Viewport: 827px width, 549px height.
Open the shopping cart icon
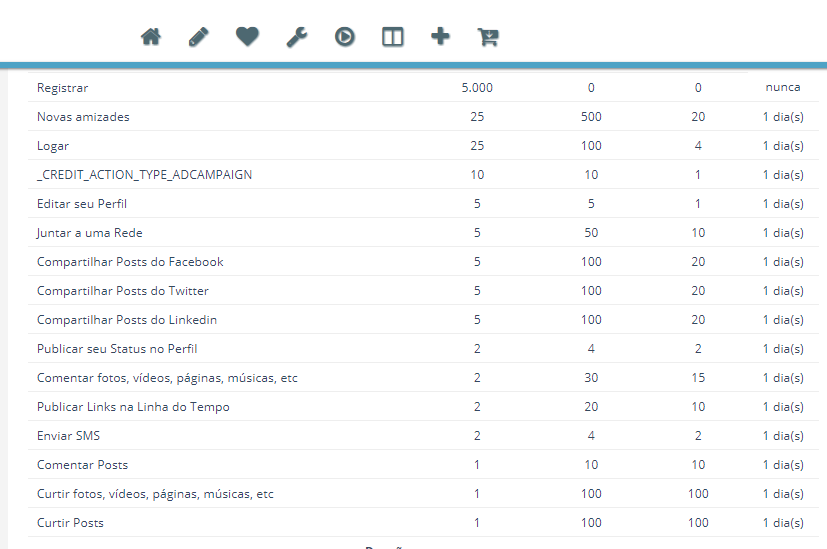488,37
